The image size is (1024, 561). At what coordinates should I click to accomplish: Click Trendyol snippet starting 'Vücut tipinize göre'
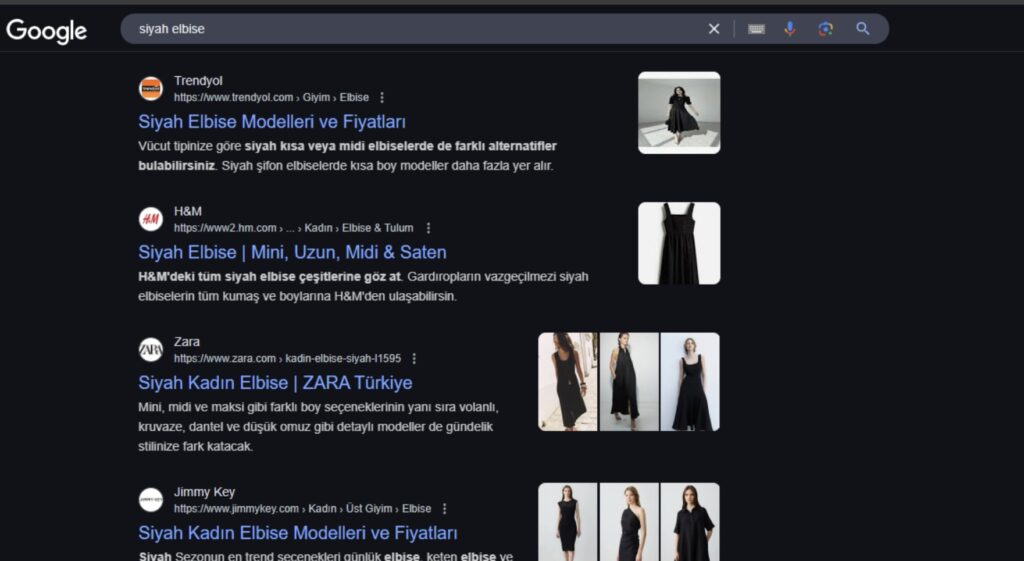point(347,156)
